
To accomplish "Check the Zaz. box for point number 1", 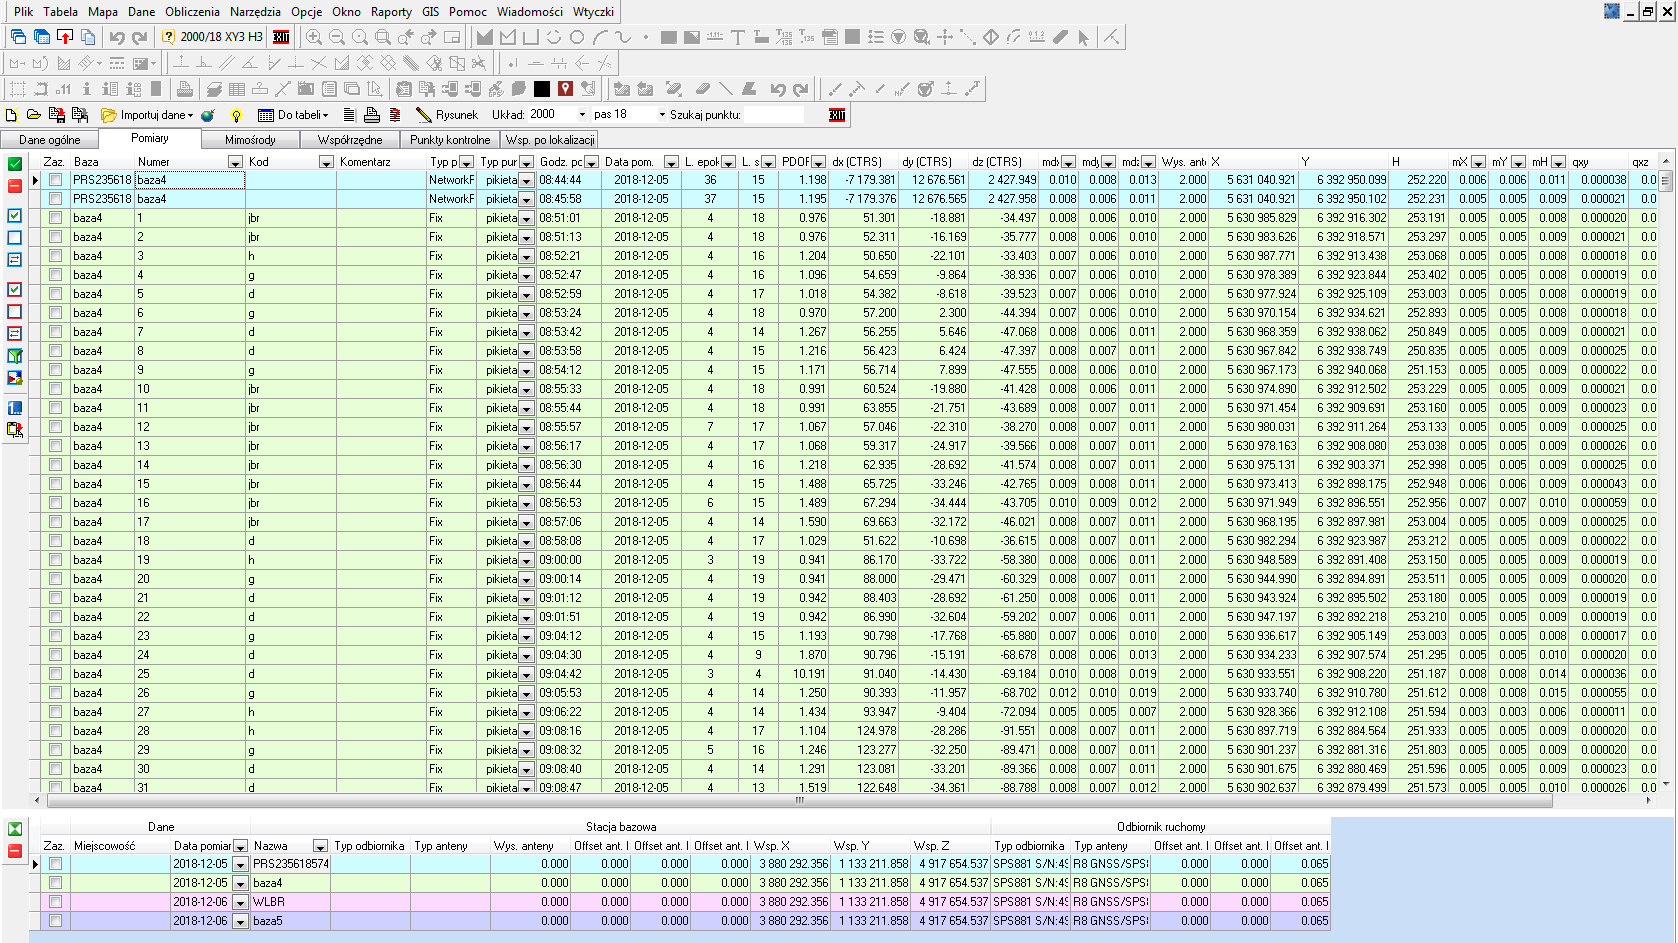I will click(x=56, y=218).
